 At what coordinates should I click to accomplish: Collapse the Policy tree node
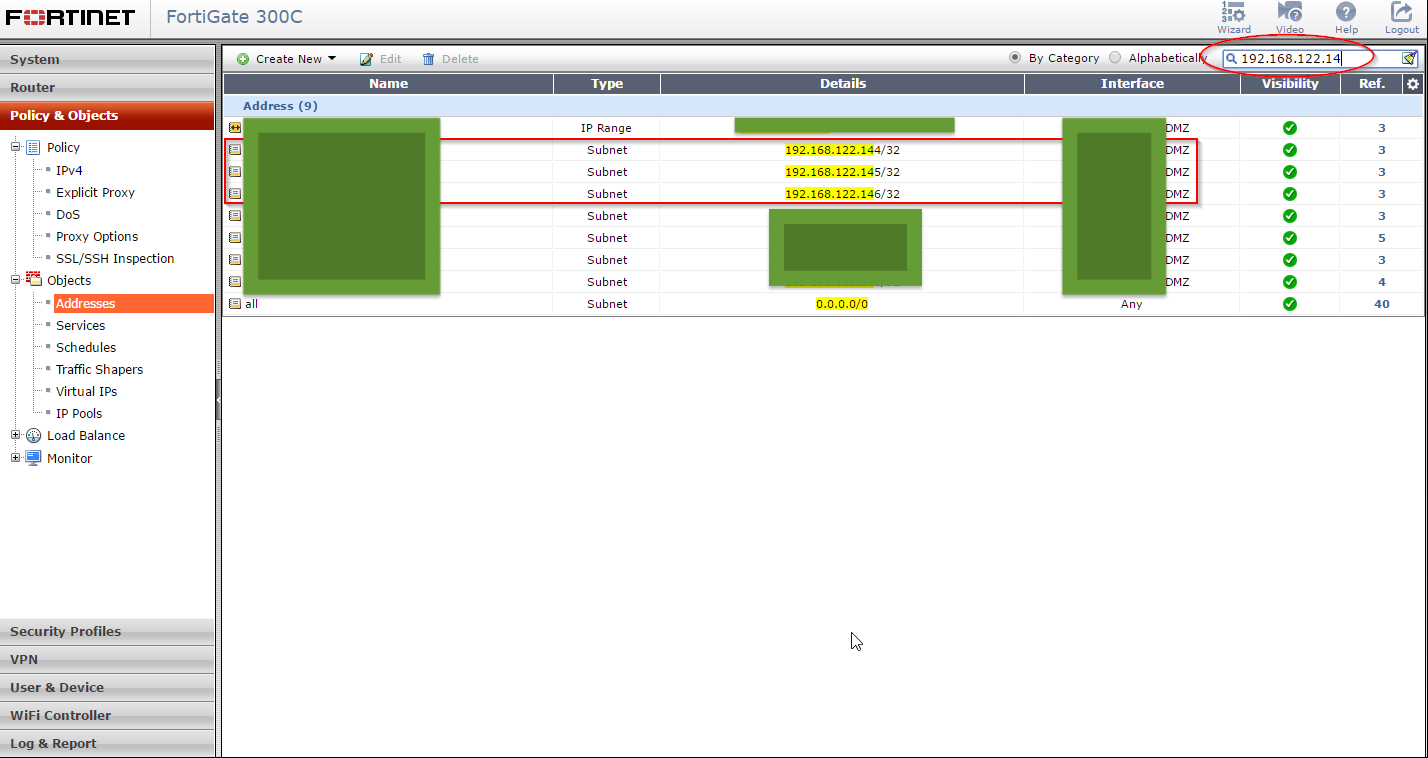[16, 147]
